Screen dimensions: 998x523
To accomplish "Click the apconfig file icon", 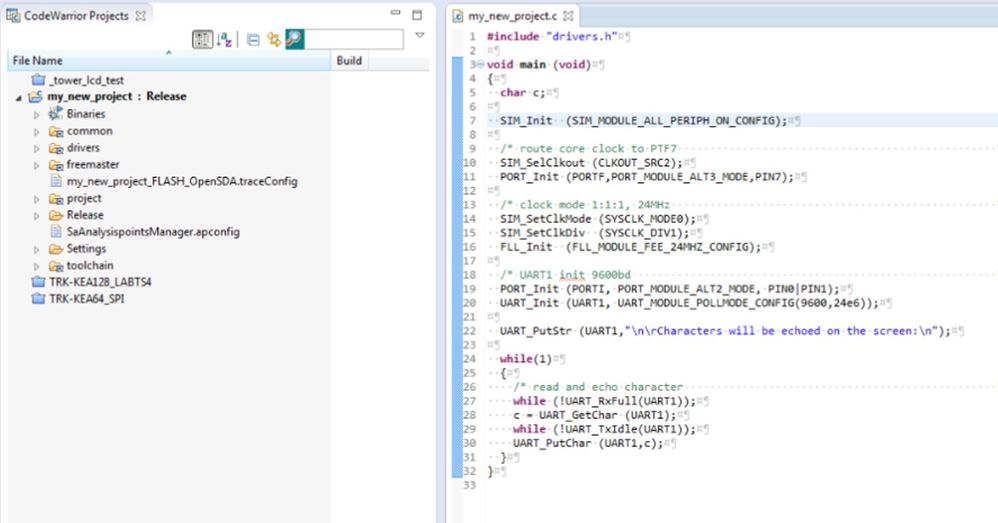I will pos(56,232).
